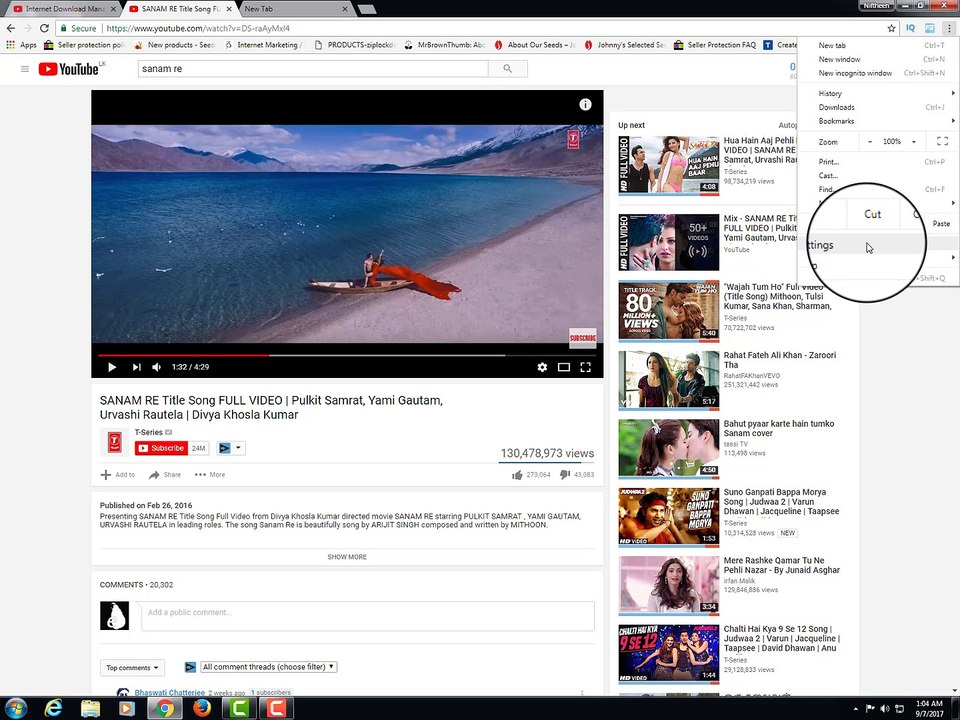Image resolution: width=960 pixels, height=720 pixels.
Task: Open Firefox from the taskbar
Action: coord(201,708)
